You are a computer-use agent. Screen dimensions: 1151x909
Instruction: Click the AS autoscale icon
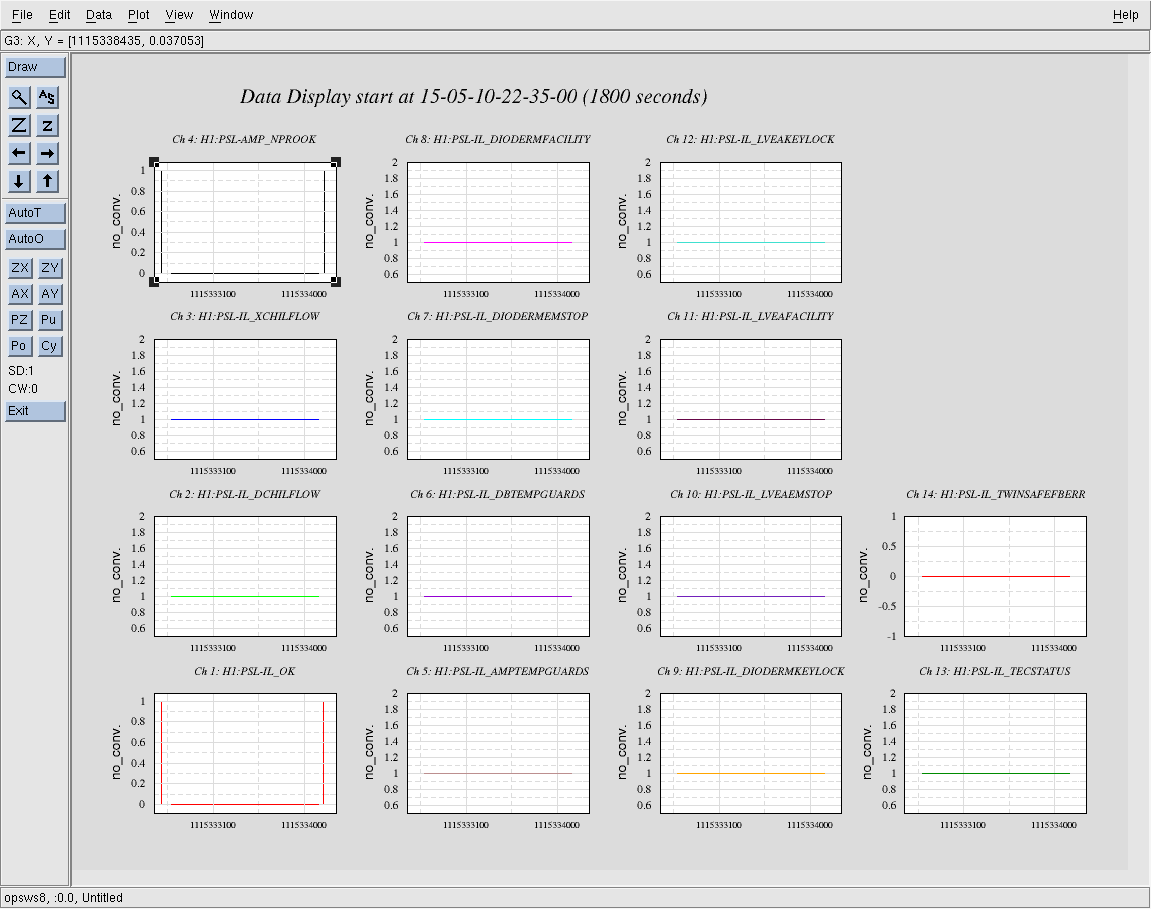tap(47, 97)
